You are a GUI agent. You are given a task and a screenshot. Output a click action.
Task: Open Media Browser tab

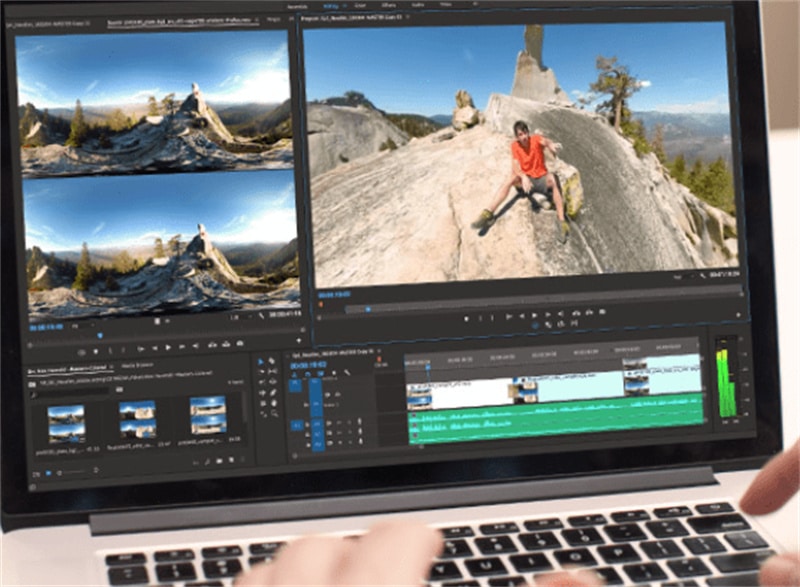coord(137,366)
